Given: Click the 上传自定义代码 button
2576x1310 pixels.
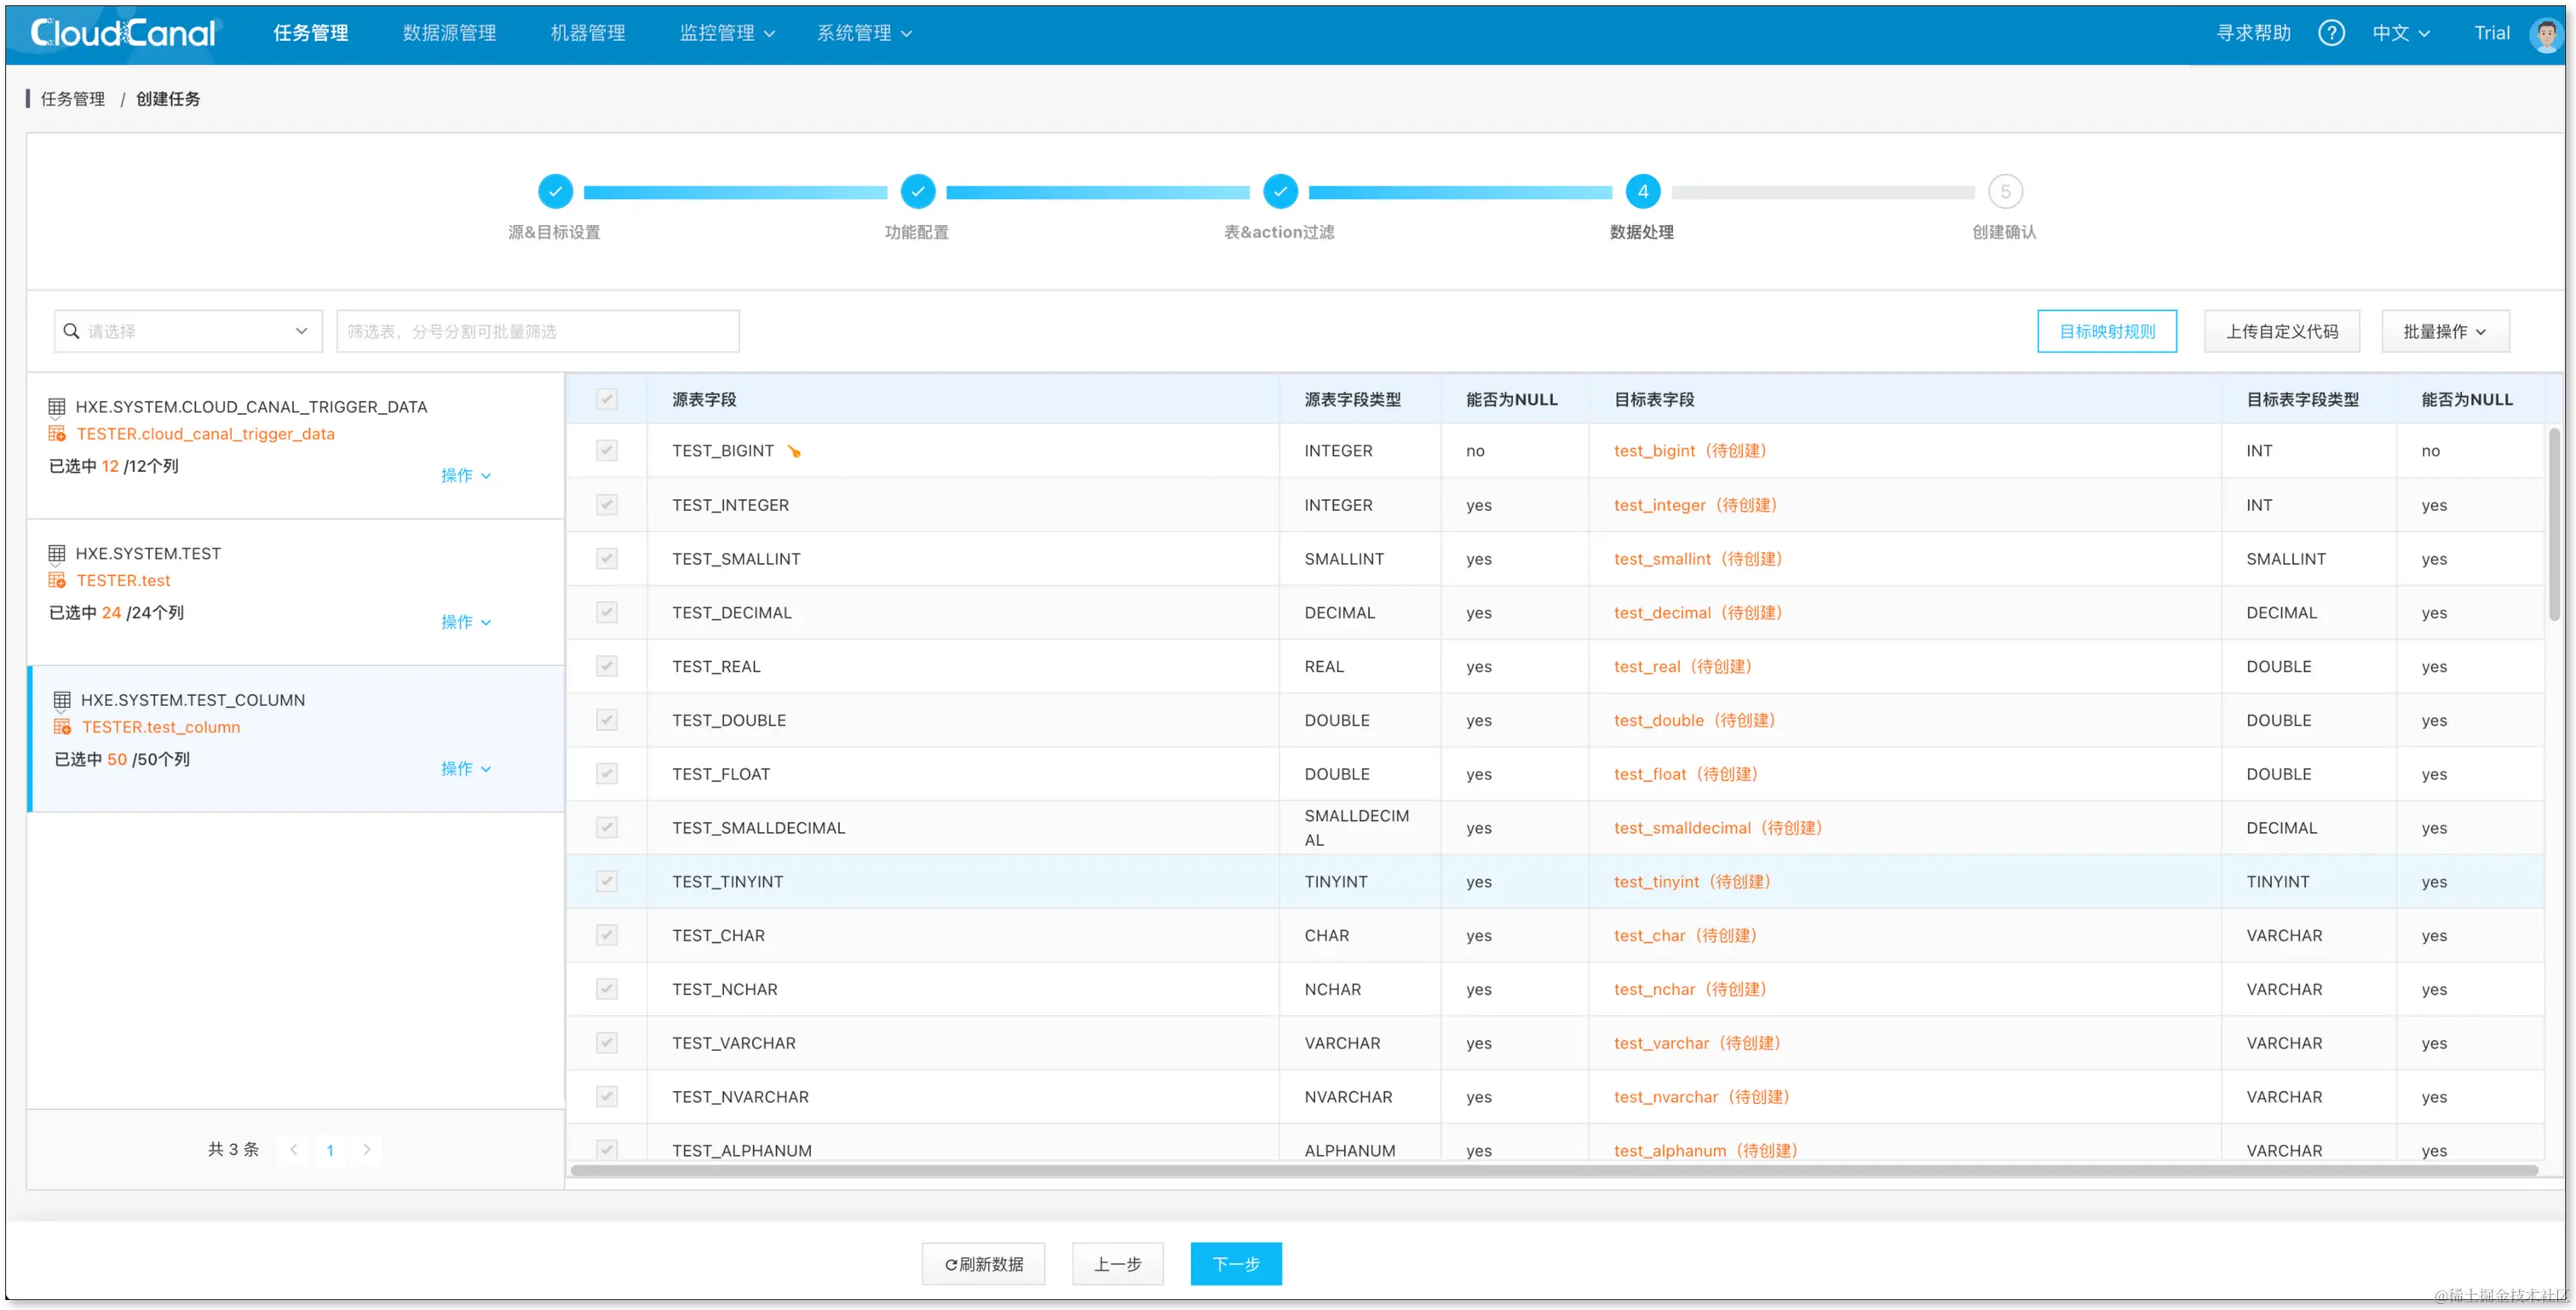Looking at the screenshot, I should point(2281,331).
